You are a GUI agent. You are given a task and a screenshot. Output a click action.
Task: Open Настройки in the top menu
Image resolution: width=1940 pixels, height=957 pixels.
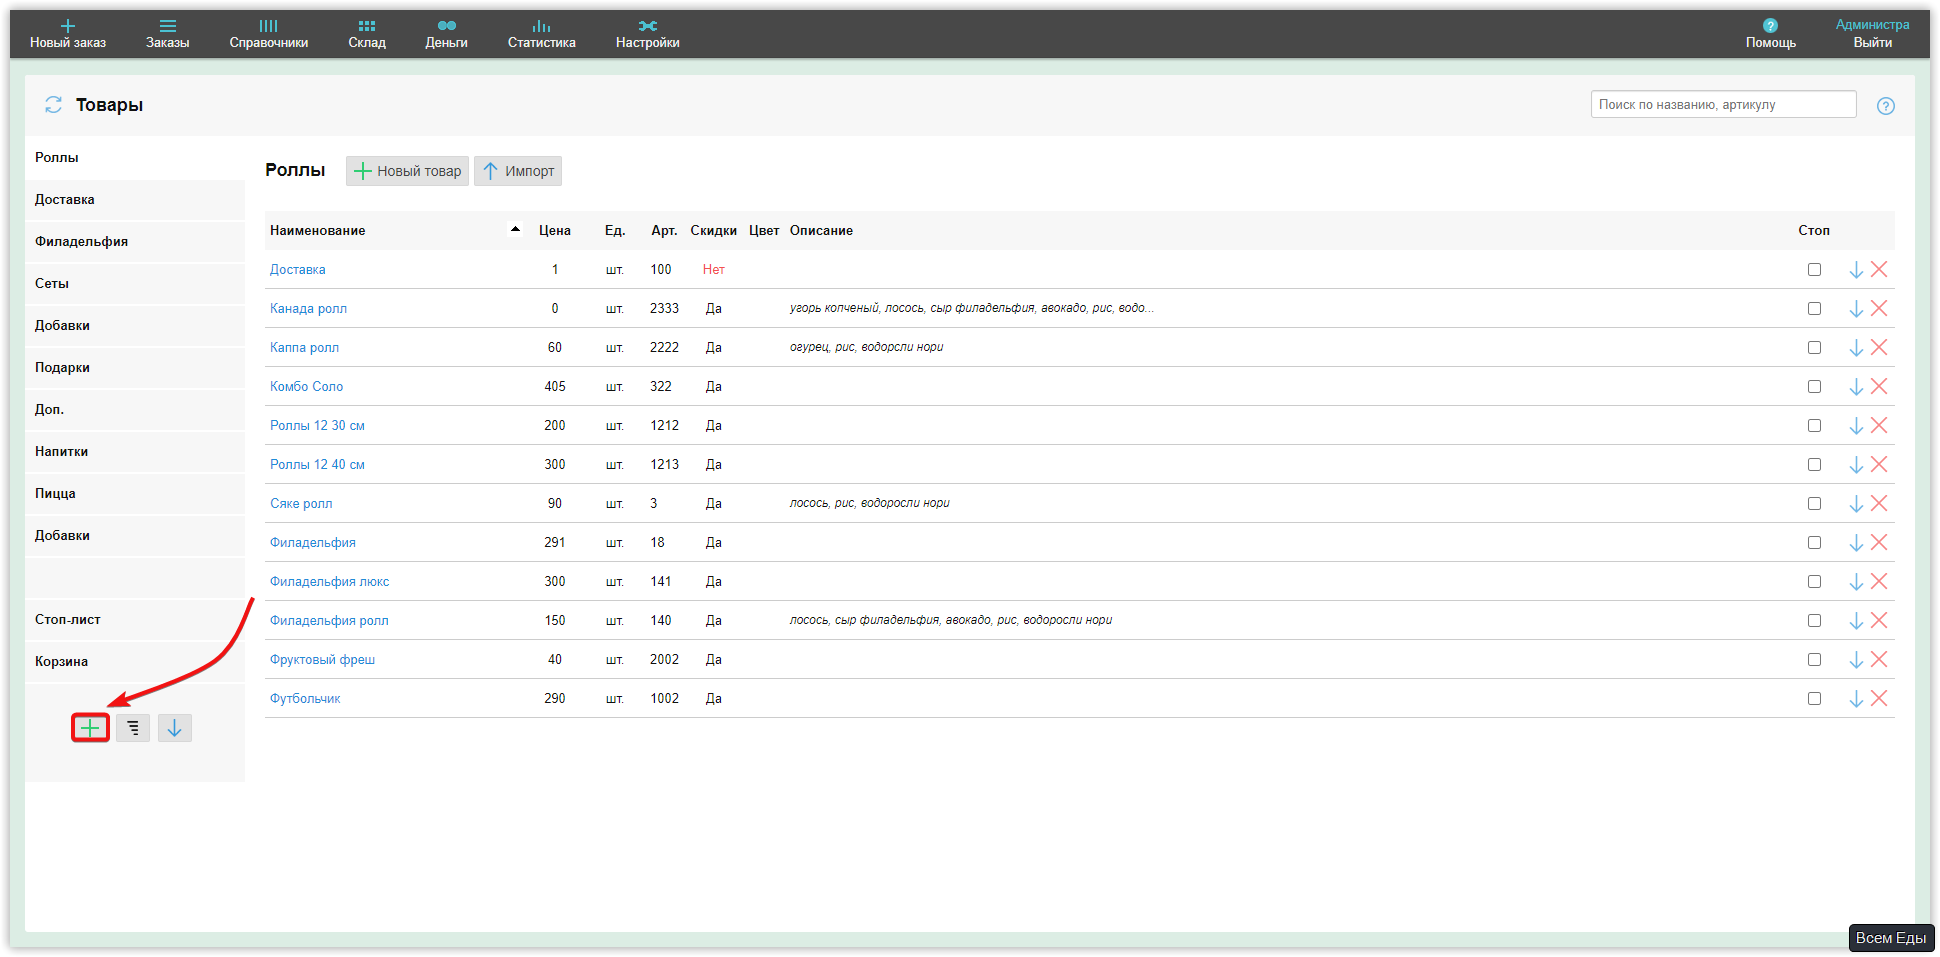click(x=648, y=34)
